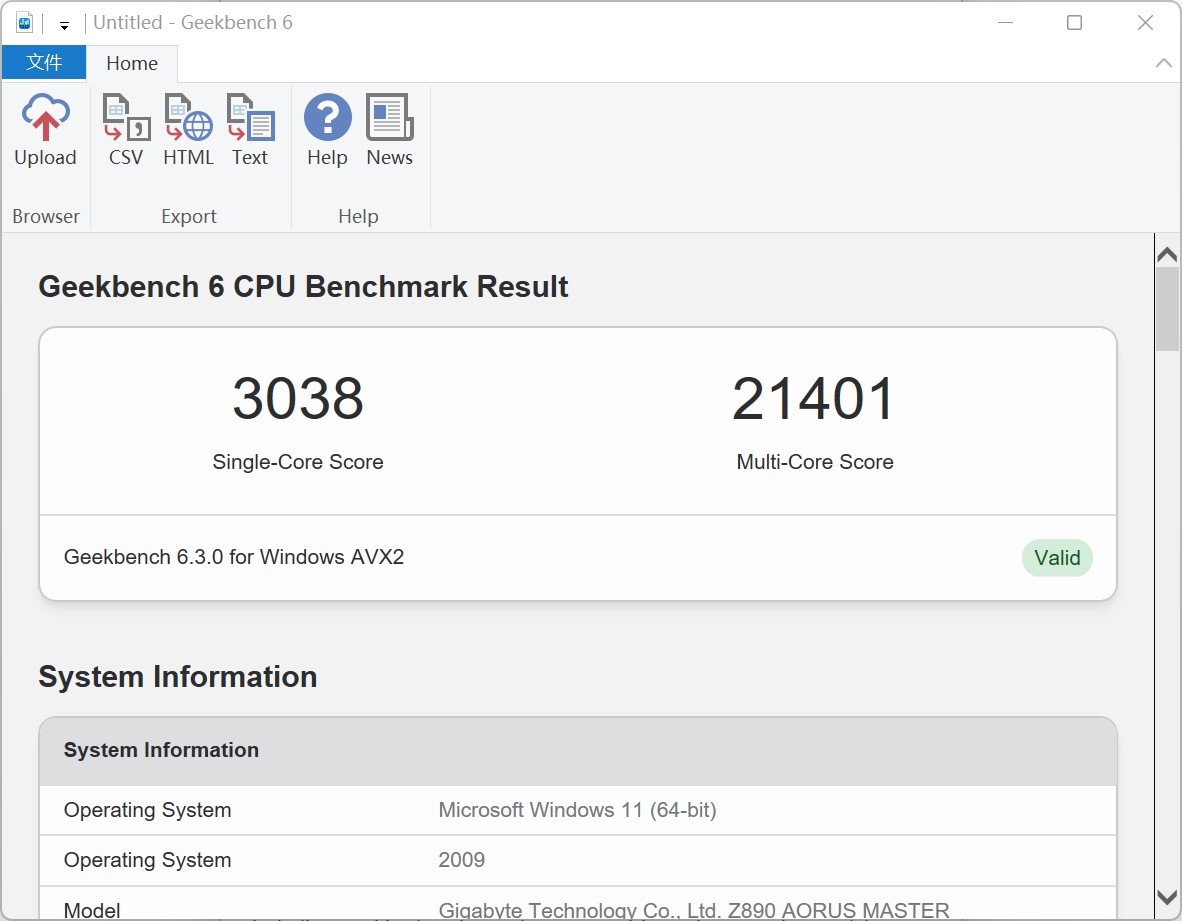Image resolution: width=1182 pixels, height=921 pixels.
Task: Collapse the ribbon using the chevron
Action: (x=1163, y=63)
